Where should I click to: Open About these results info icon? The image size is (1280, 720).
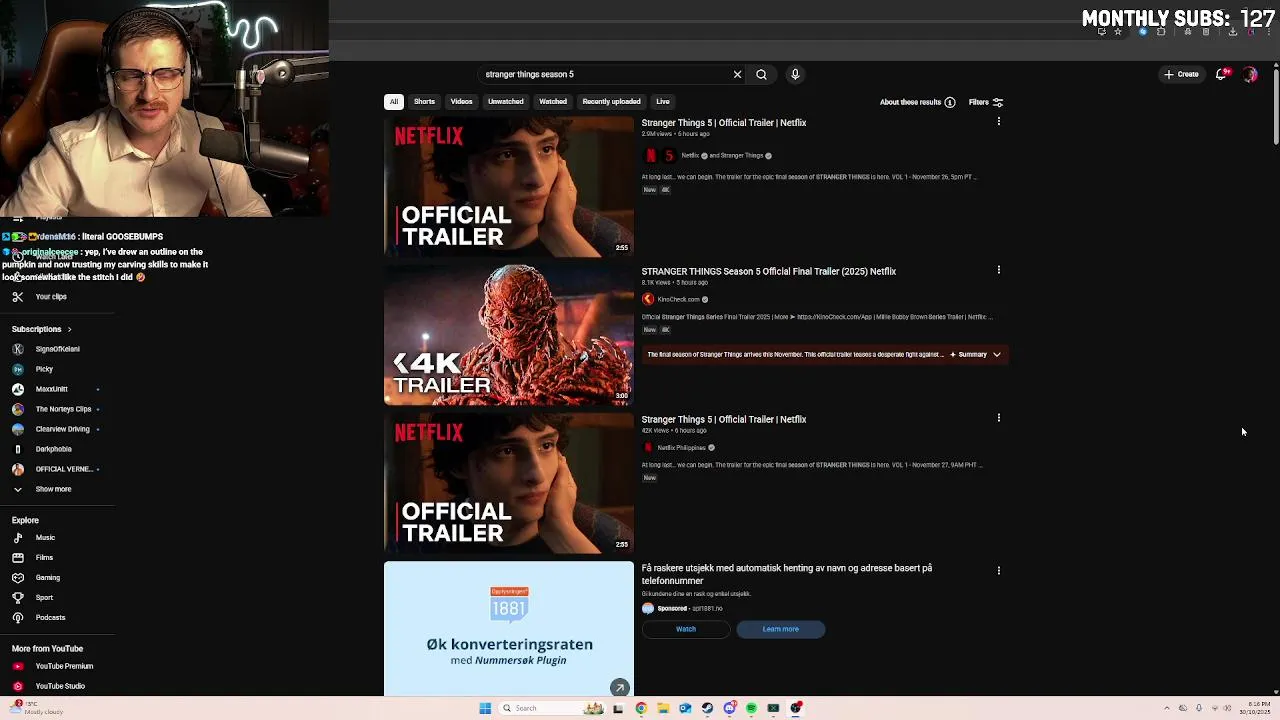(950, 102)
